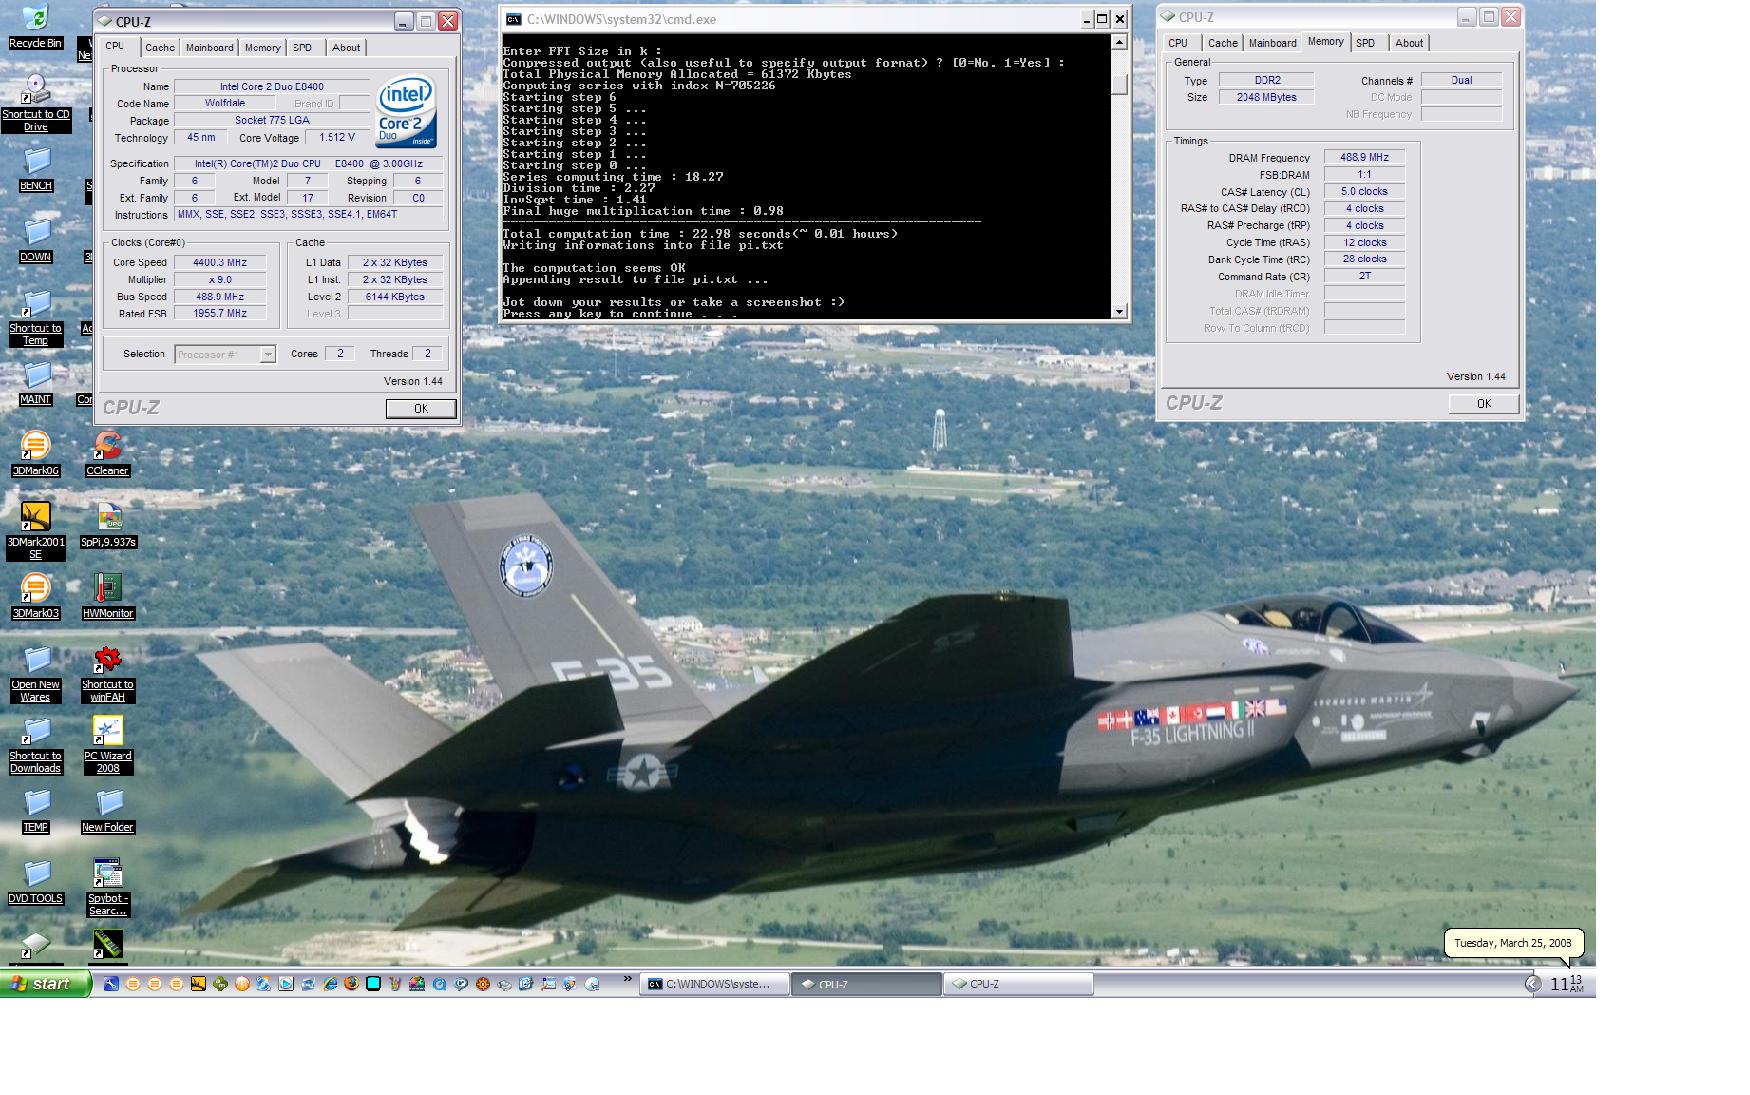Image resolution: width=1750 pixels, height=1095 pixels.
Task: Launch the 3DMark03 desktop shortcut
Action: pos(35,597)
